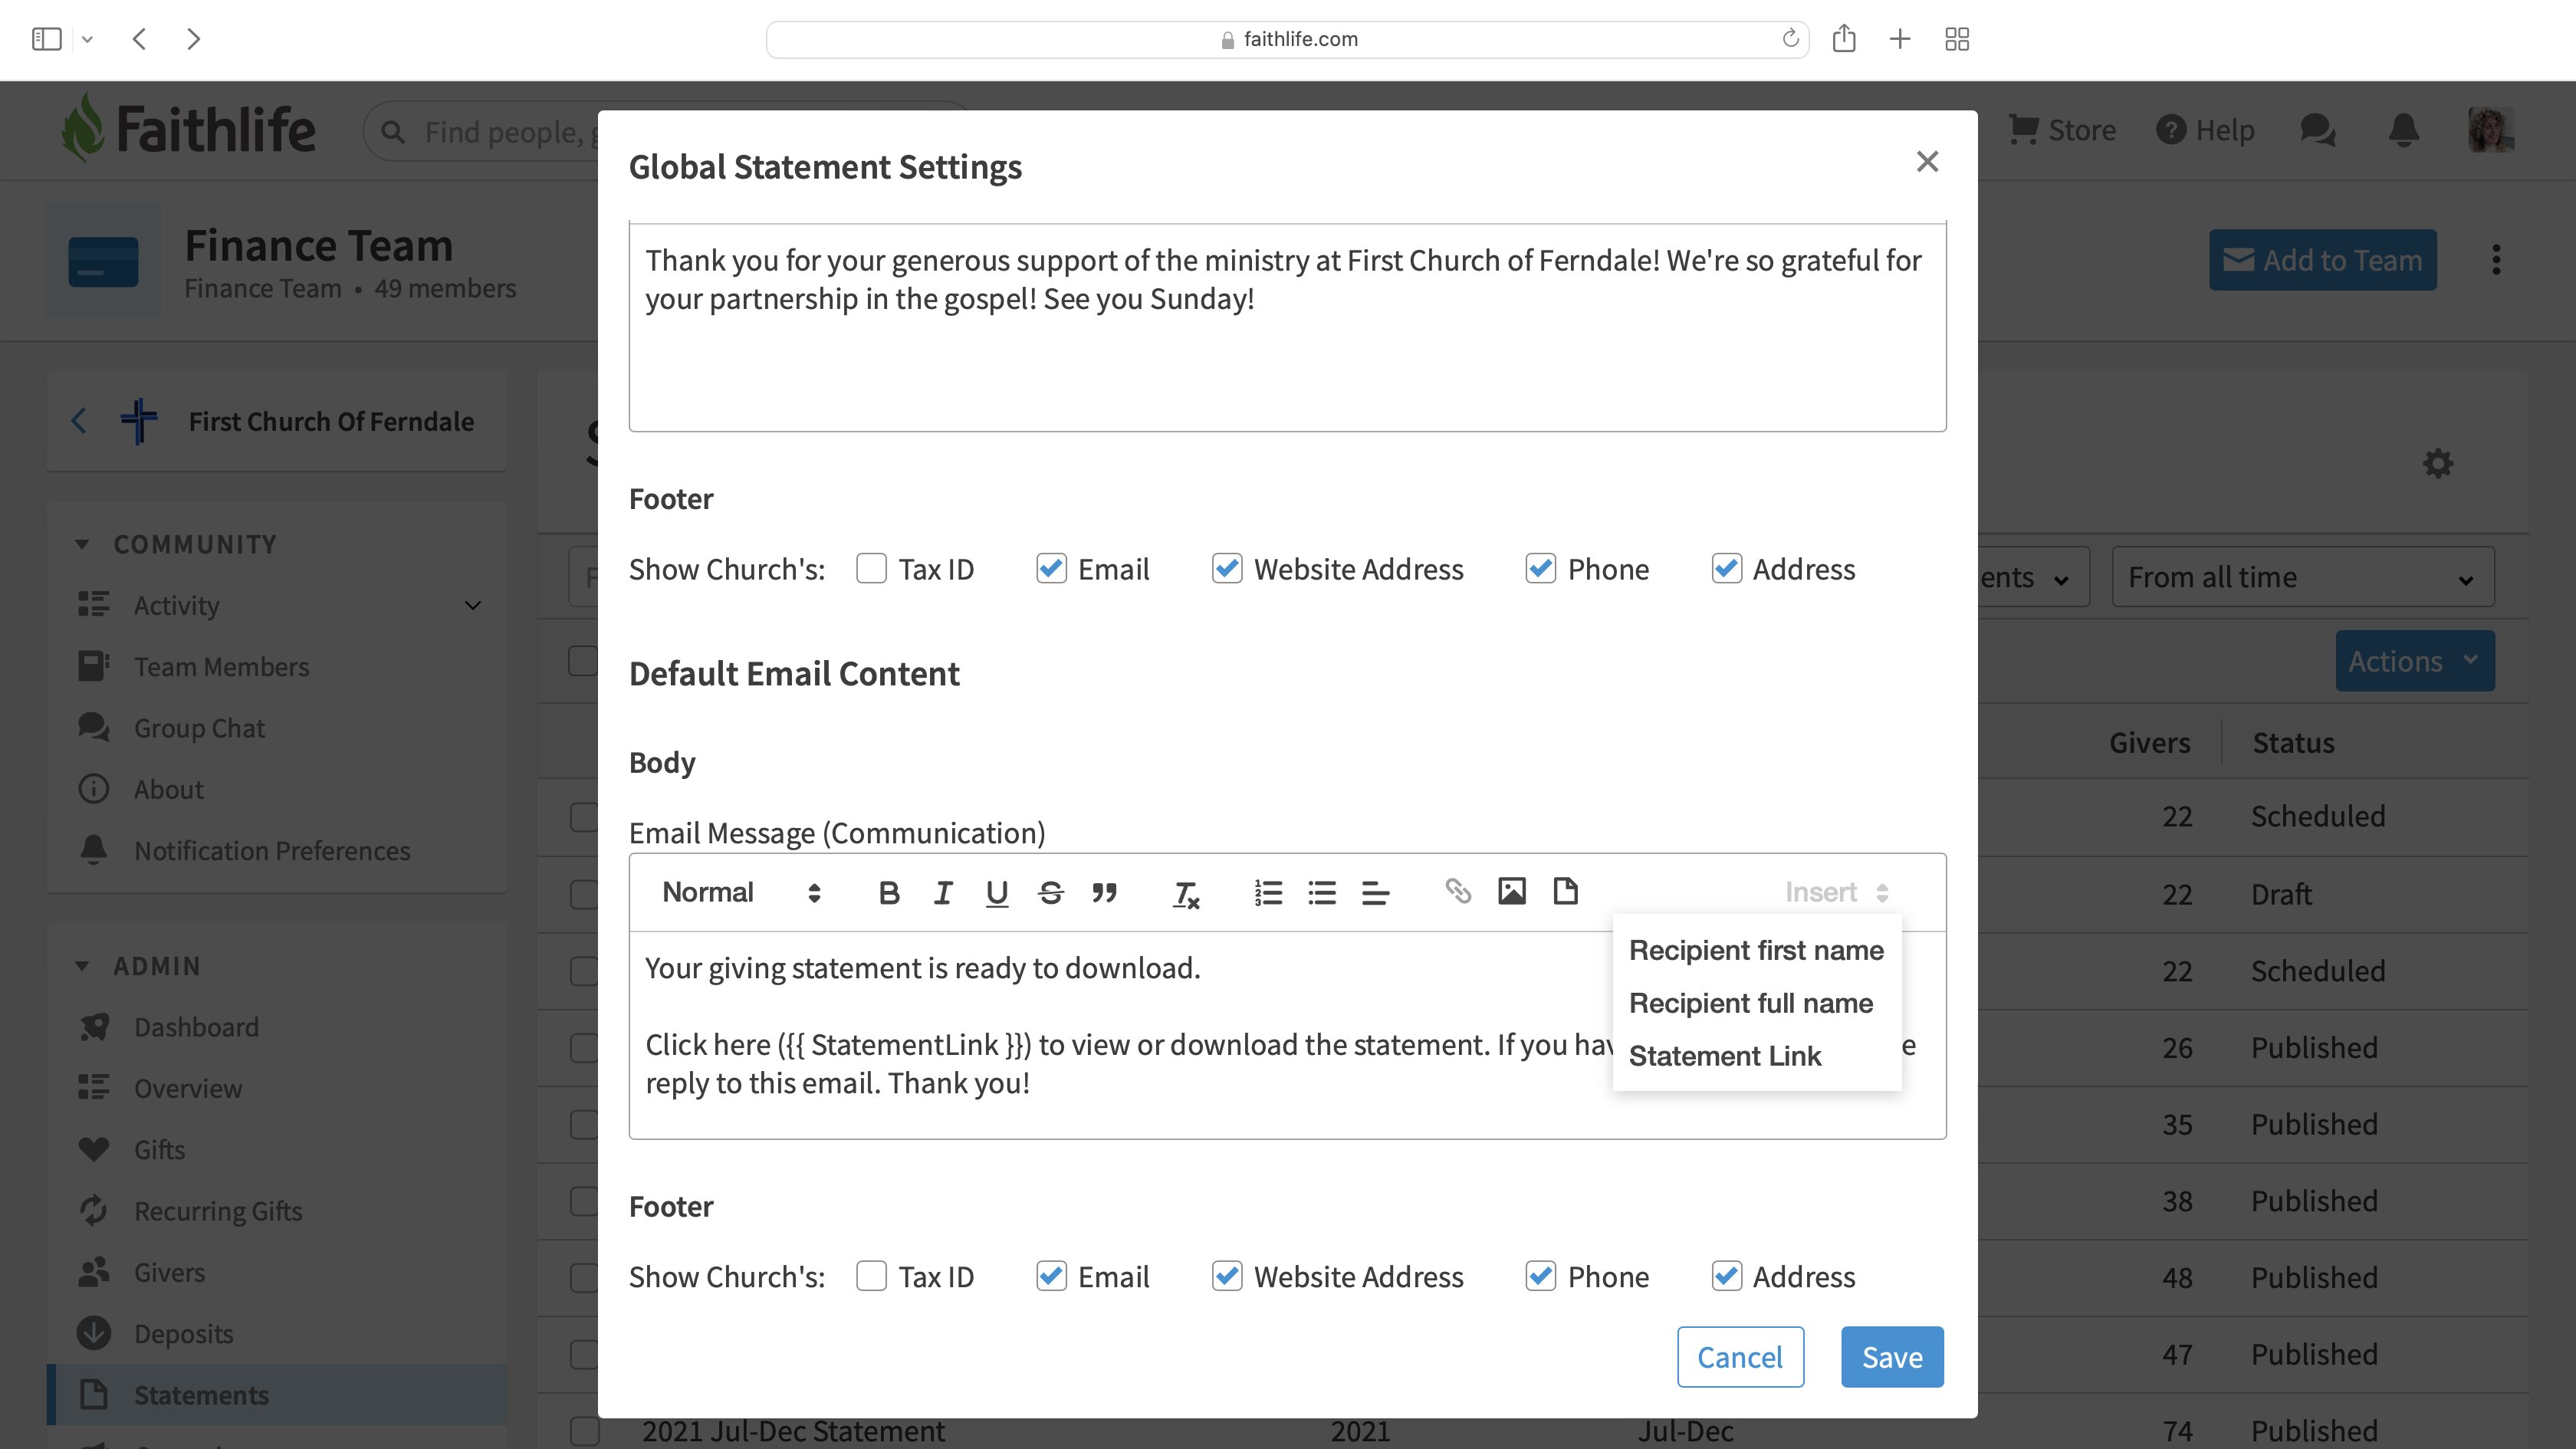Open Safari sidebar options chevron
This screenshot has width=2576, height=1449.
point(87,39)
